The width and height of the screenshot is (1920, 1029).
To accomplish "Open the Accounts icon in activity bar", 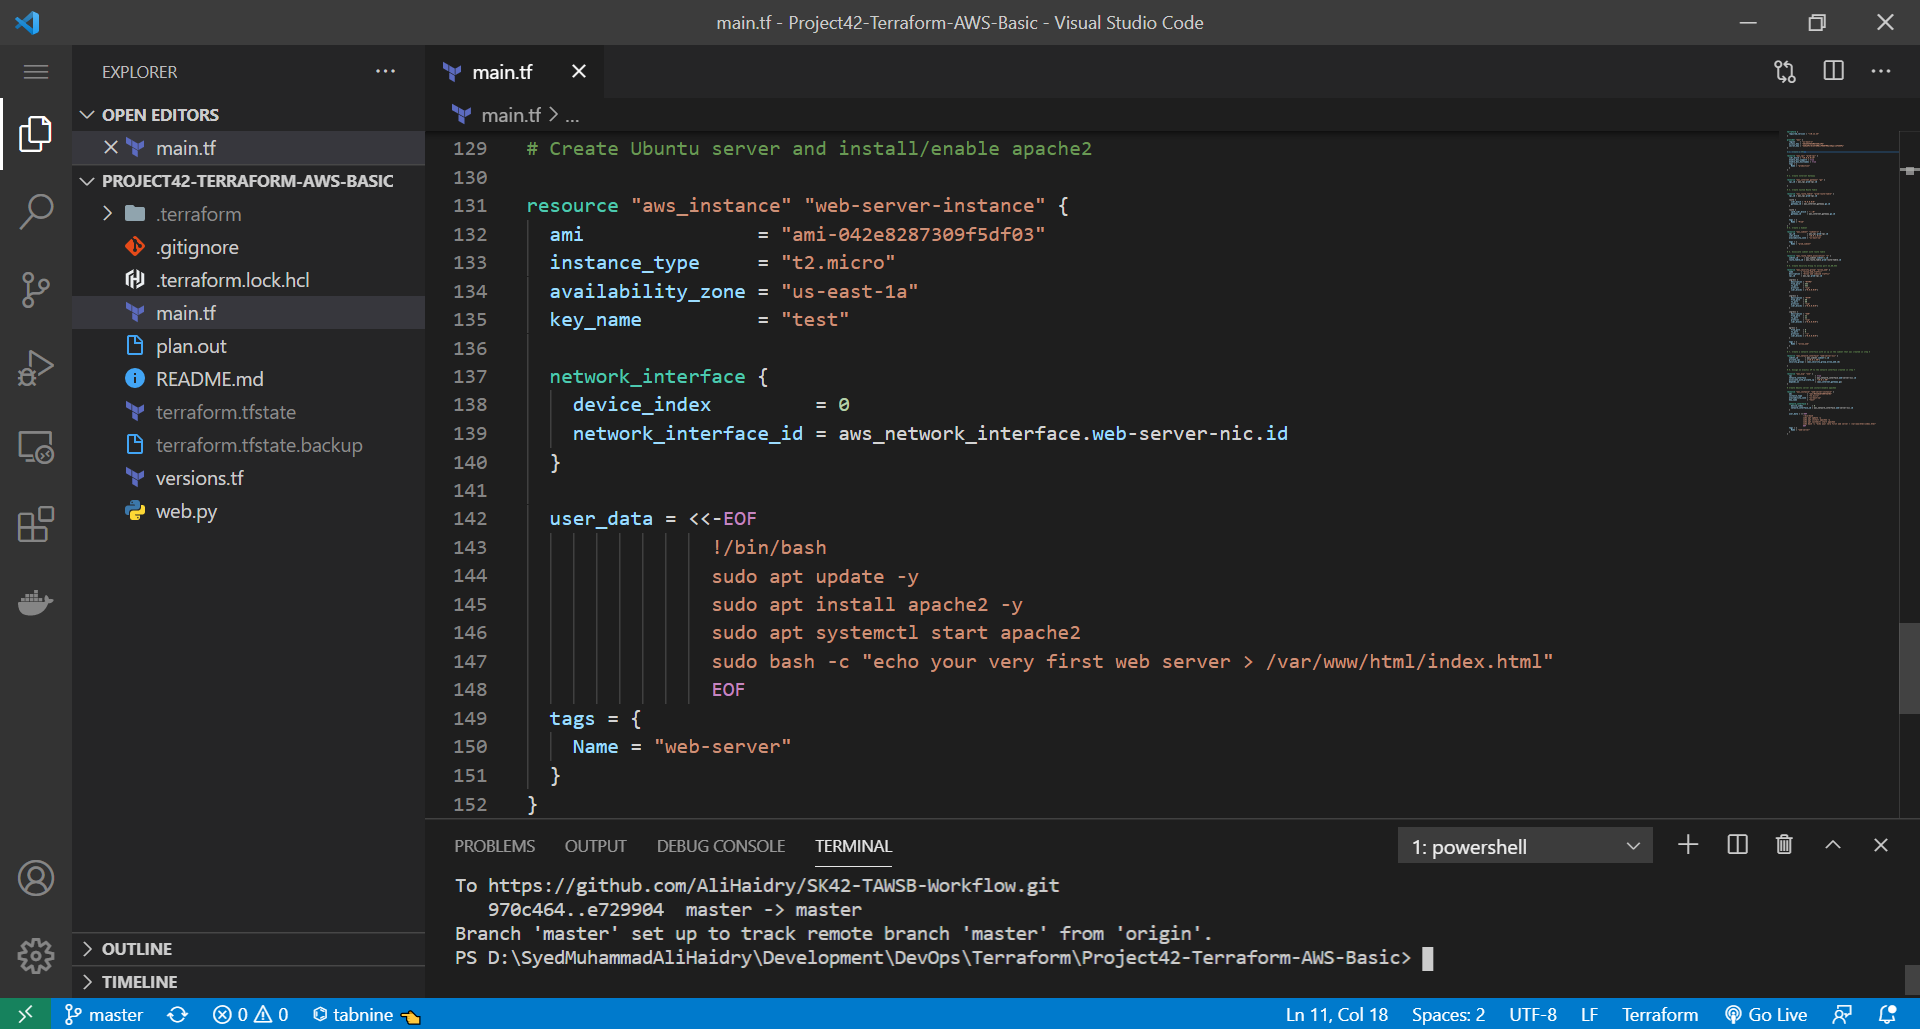I will tap(36, 878).
